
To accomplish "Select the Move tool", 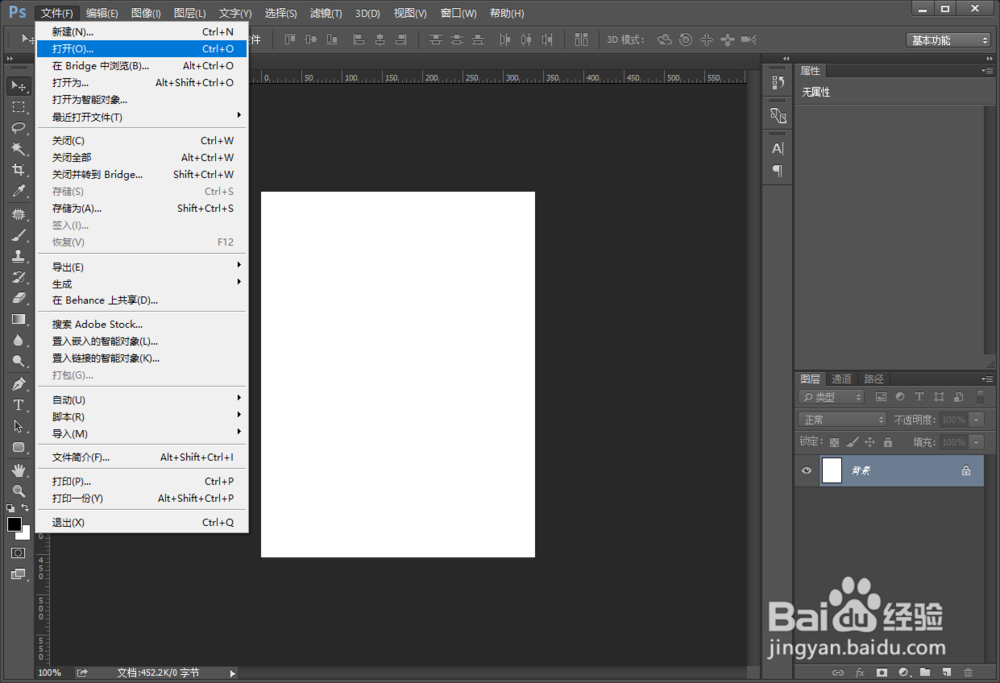I will [x=18, y=86].
